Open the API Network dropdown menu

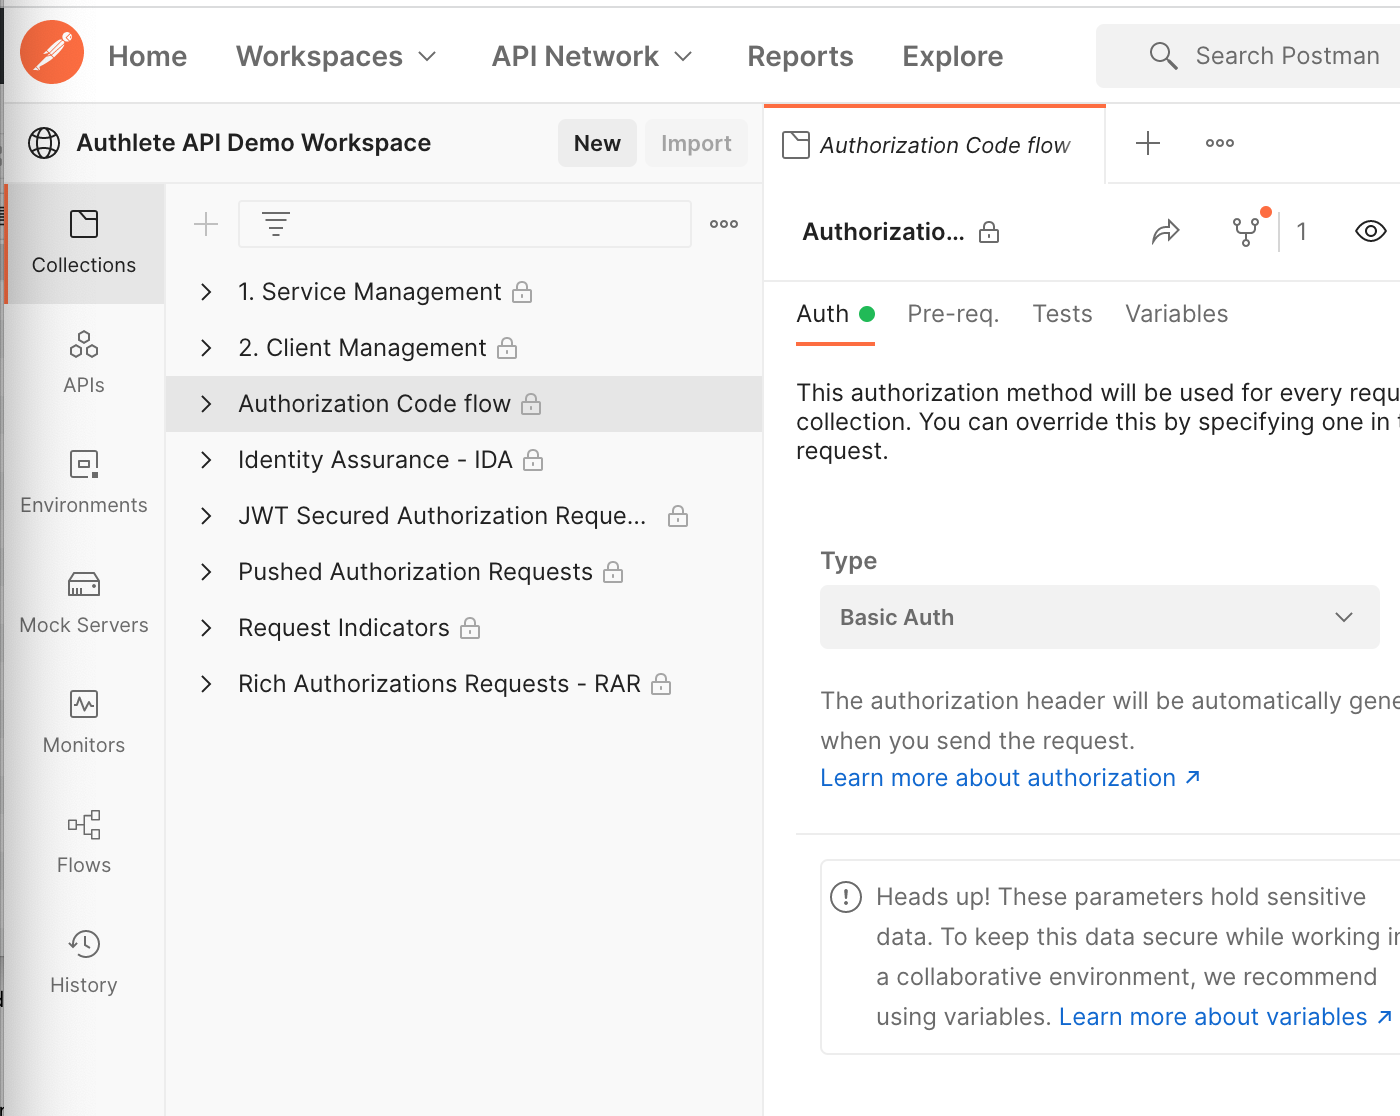(592, 56)
